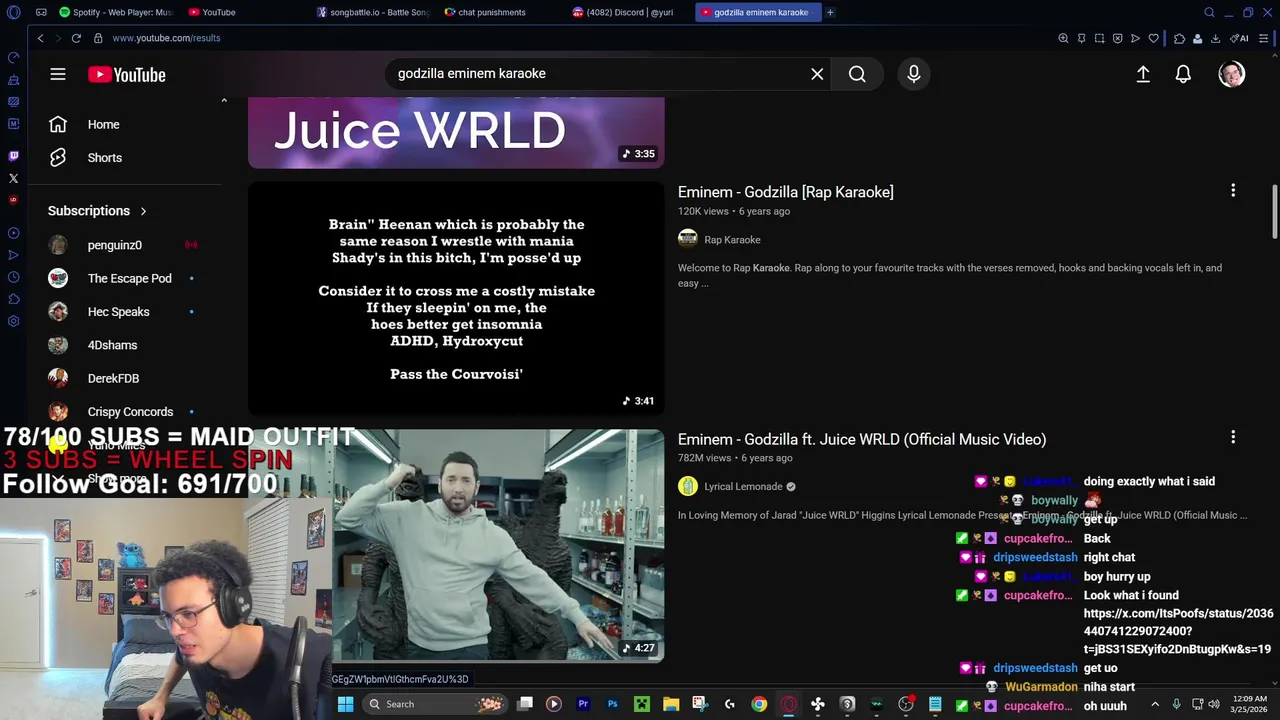
Task: Play the Rap Karaoke lyrics thumbnail
Action: [x=456, y=298]
